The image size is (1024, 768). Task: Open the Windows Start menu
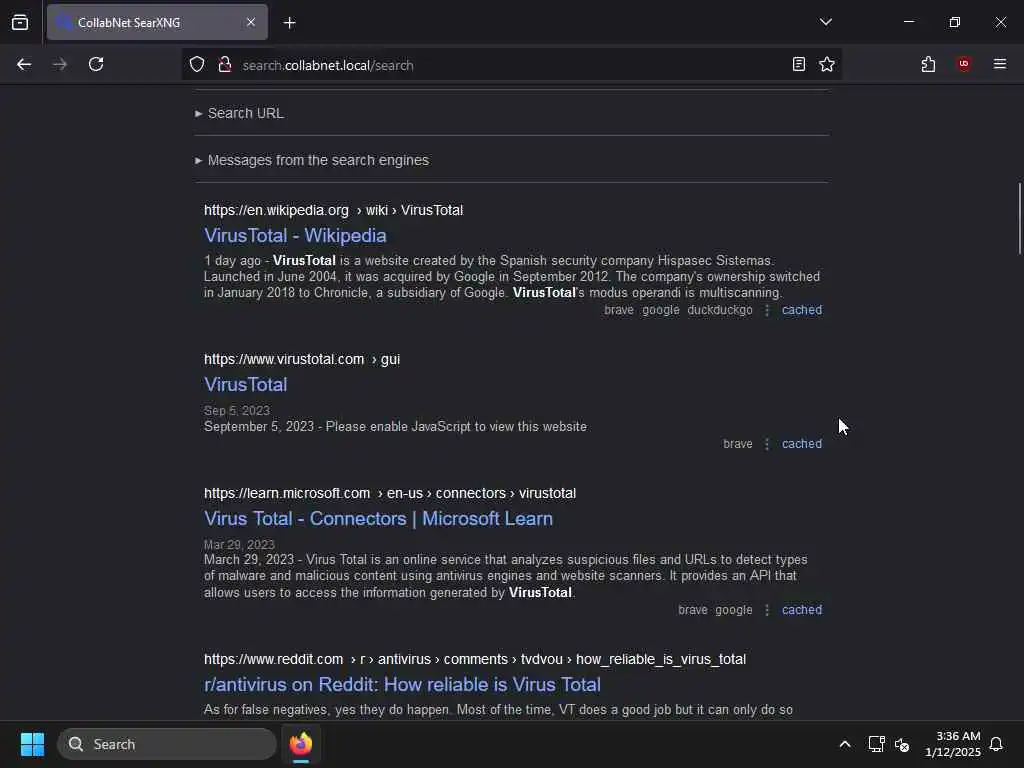pyautogui.click(x=32, y=744)
